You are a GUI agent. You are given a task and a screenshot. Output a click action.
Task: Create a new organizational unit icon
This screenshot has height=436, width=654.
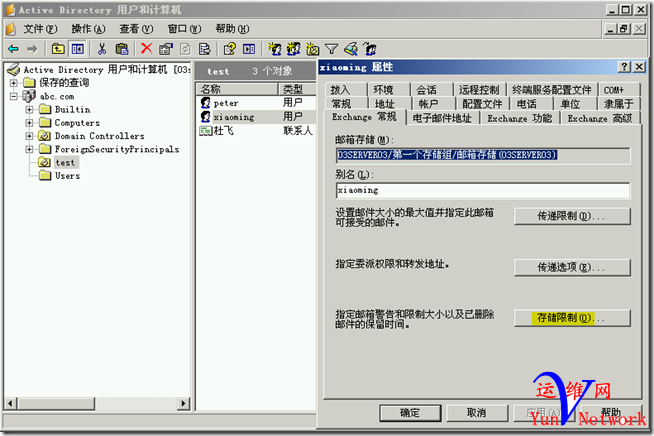tap(312, 49)
